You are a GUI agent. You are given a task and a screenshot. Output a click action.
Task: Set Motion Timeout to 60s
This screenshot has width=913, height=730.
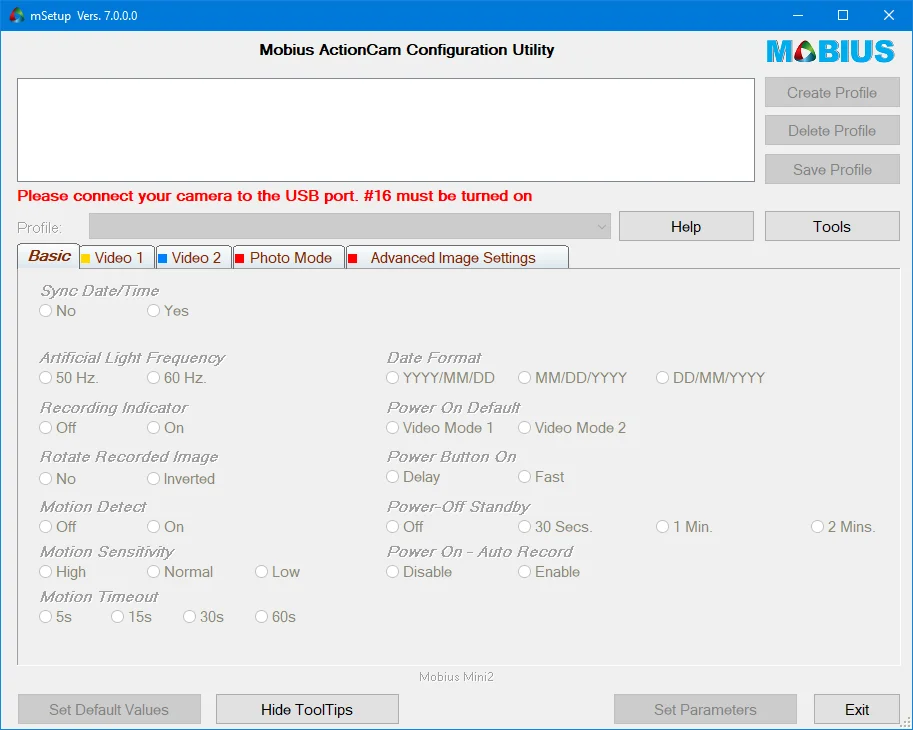coord(275,616)
